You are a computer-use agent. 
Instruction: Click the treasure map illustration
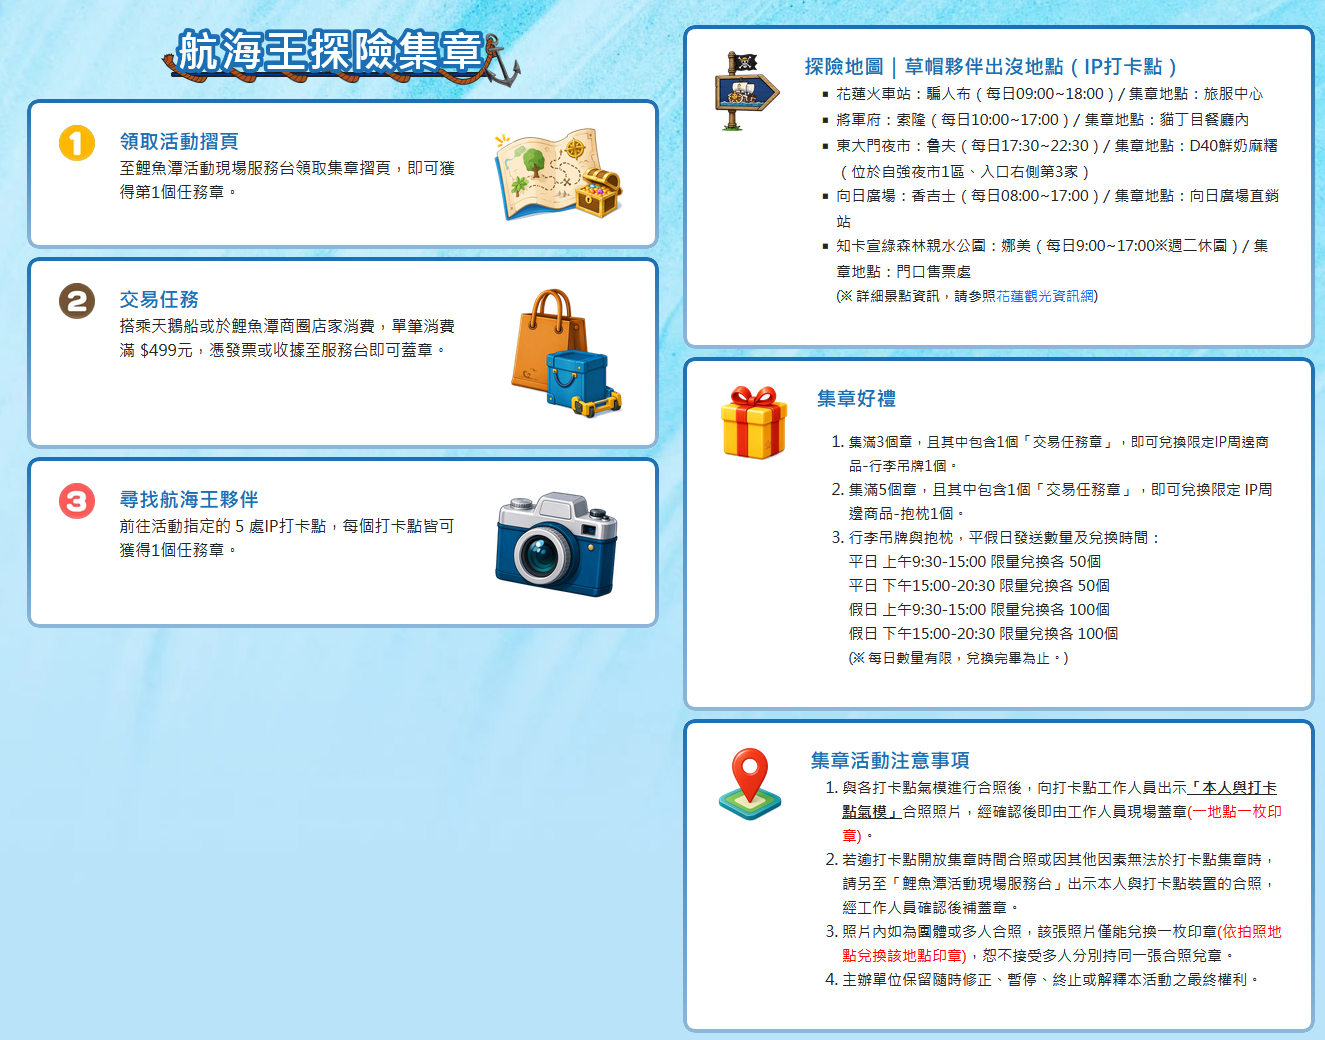point(558,174)
